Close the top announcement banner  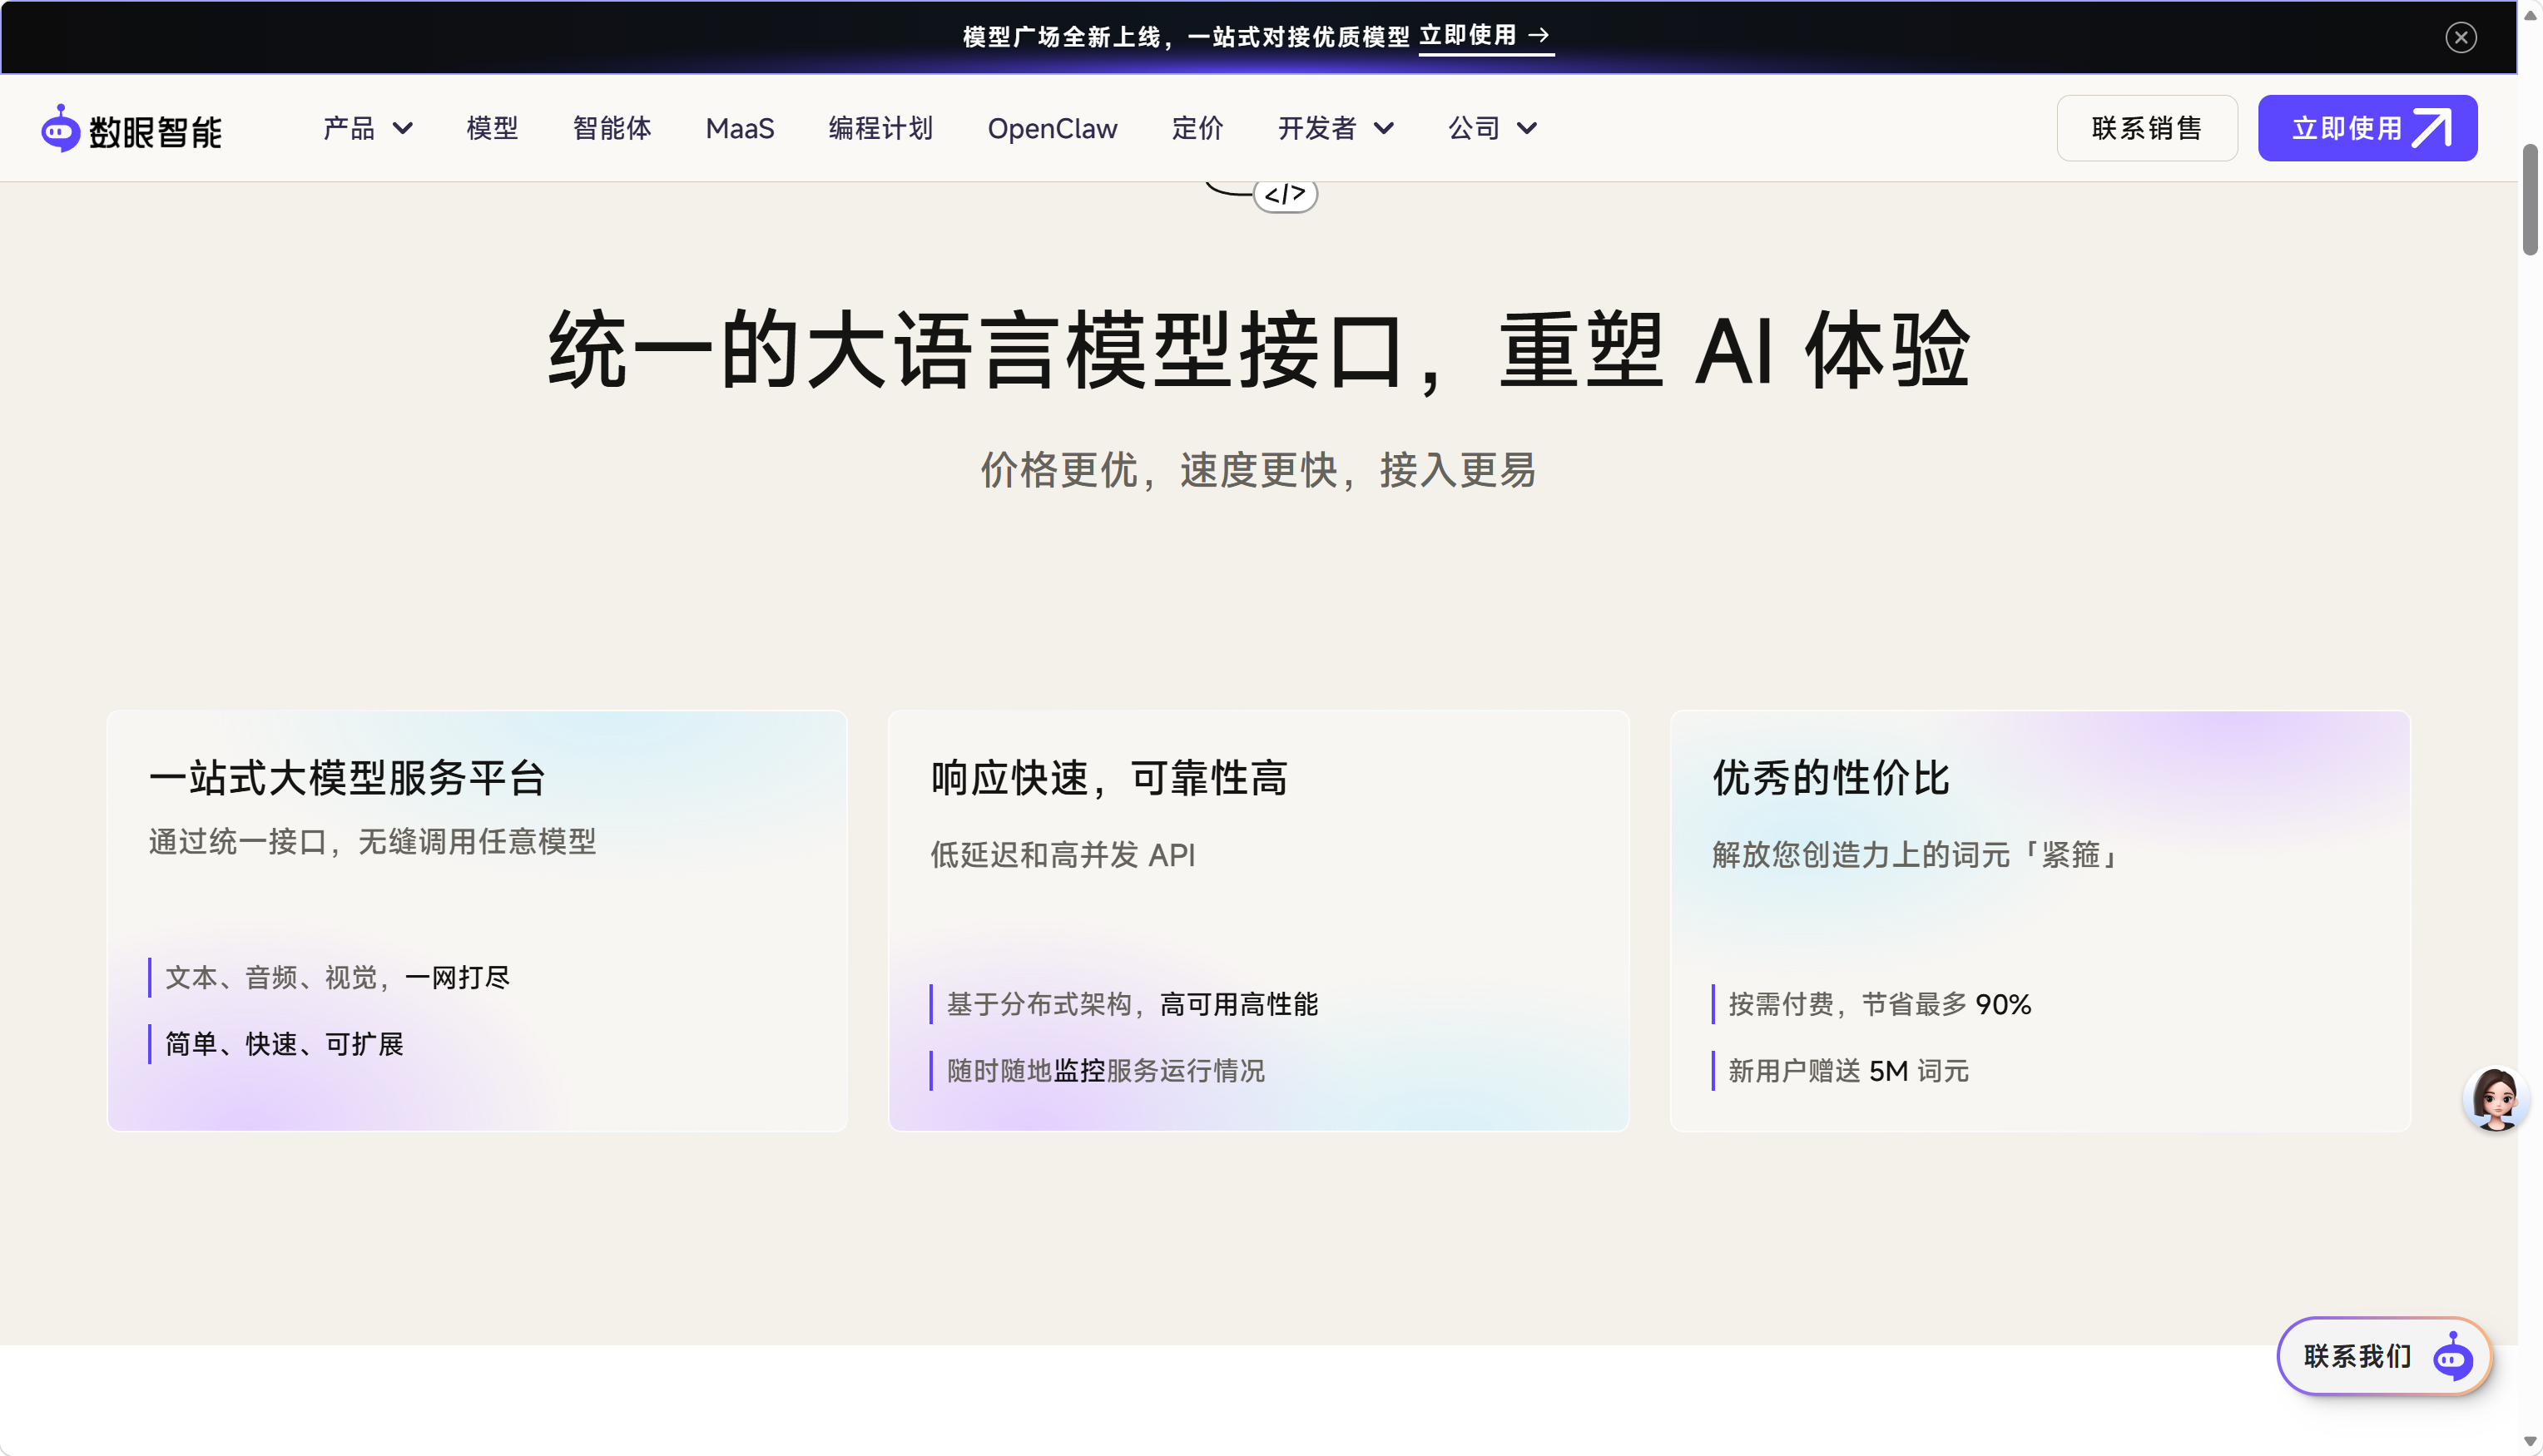[2461, 38]
